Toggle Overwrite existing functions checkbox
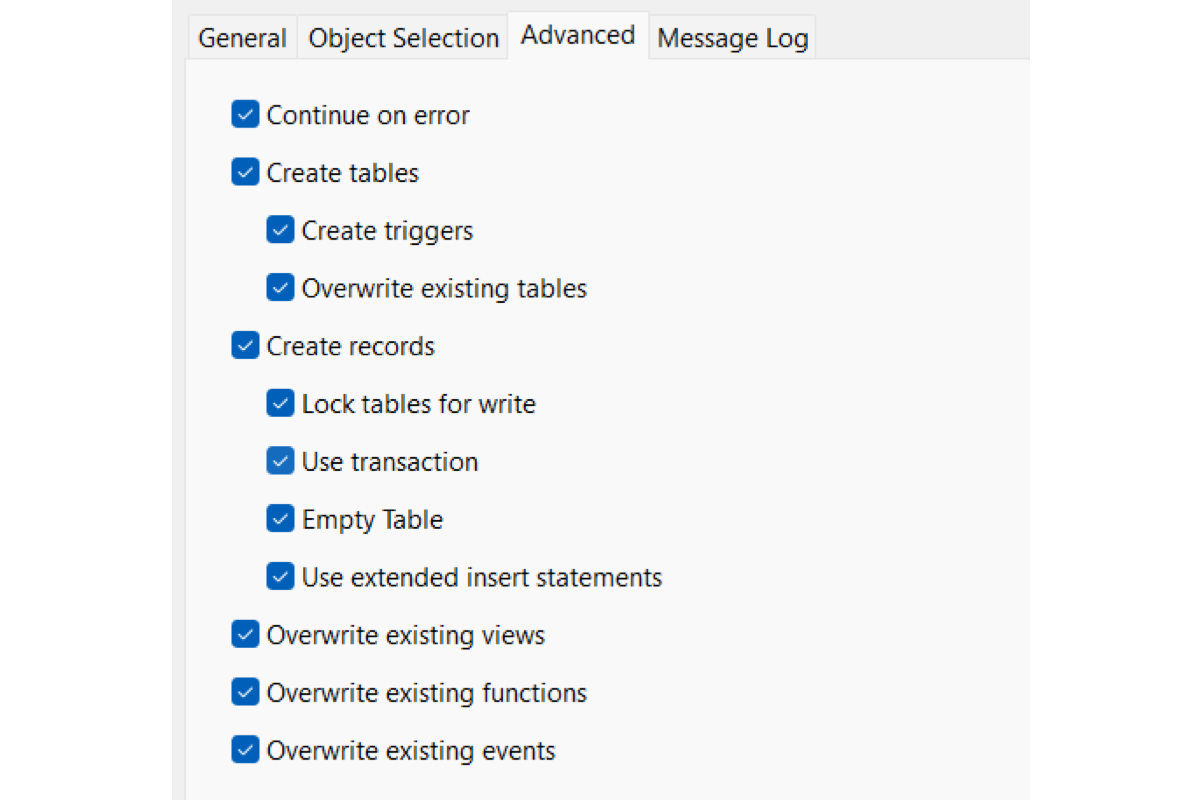The height and width of the screenshot is (800, 1200). coord(246,692)
